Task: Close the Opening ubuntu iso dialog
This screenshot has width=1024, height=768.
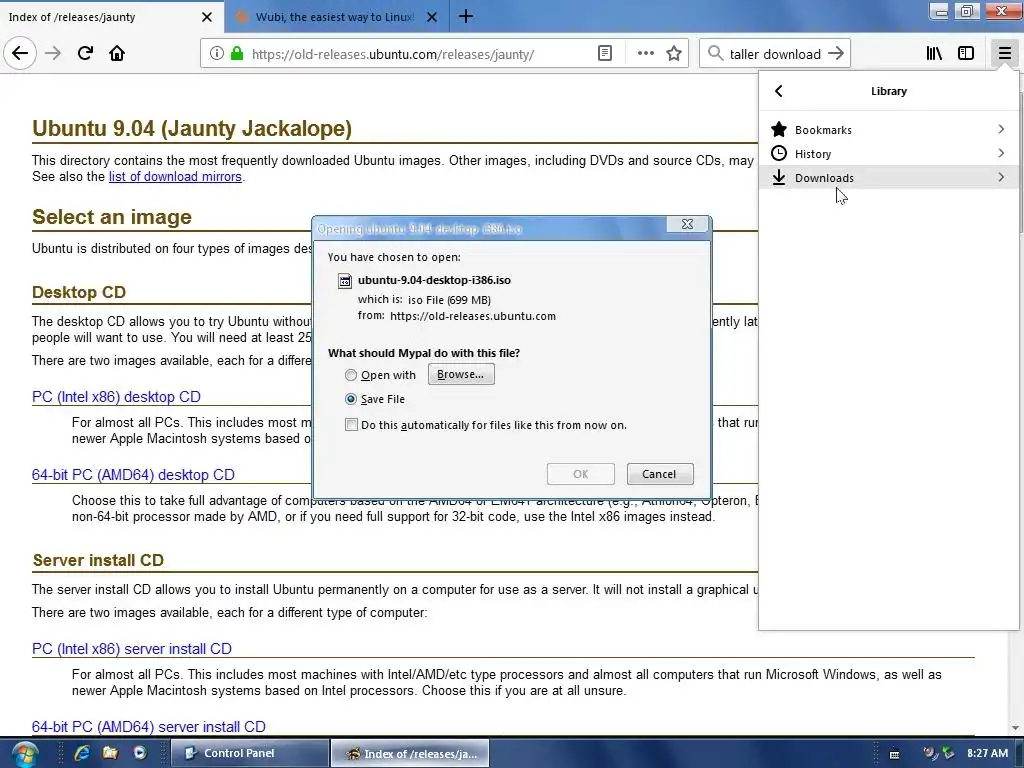Action: [687, 224]
